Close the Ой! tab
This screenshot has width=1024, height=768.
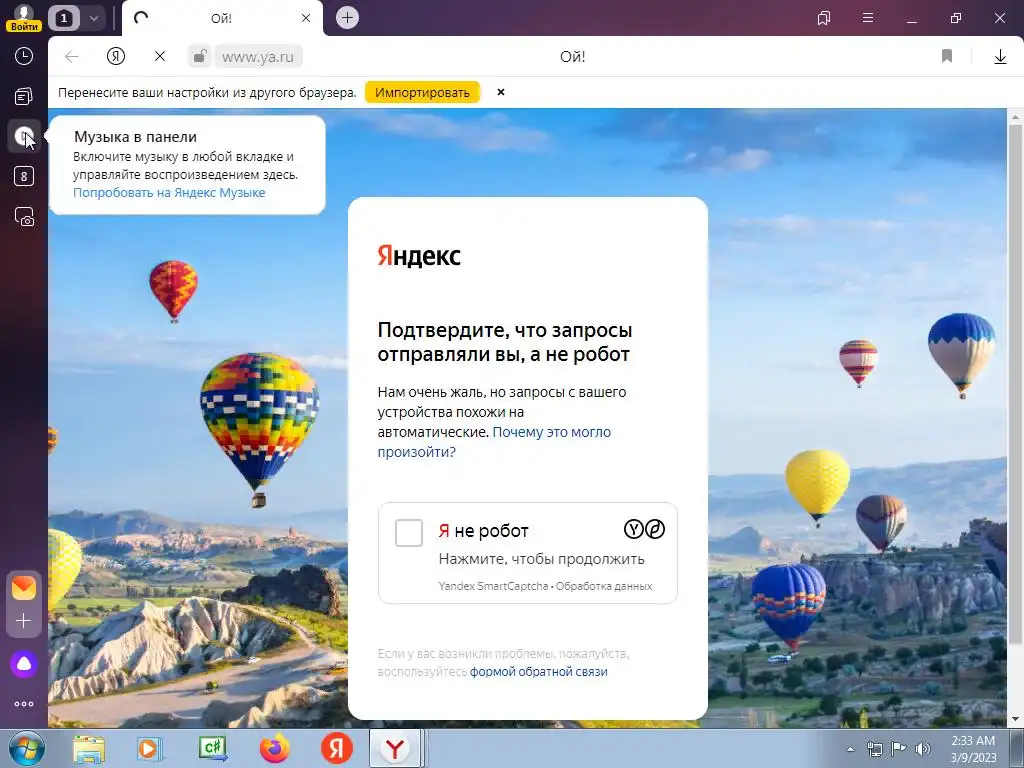306,18
